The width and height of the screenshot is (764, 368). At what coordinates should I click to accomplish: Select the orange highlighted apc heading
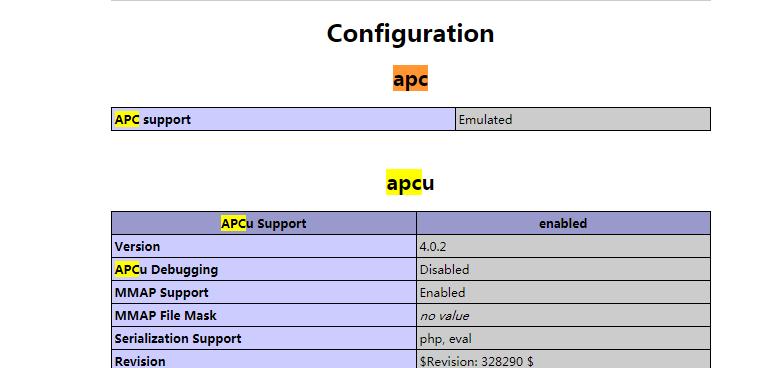tap(410, 78)
